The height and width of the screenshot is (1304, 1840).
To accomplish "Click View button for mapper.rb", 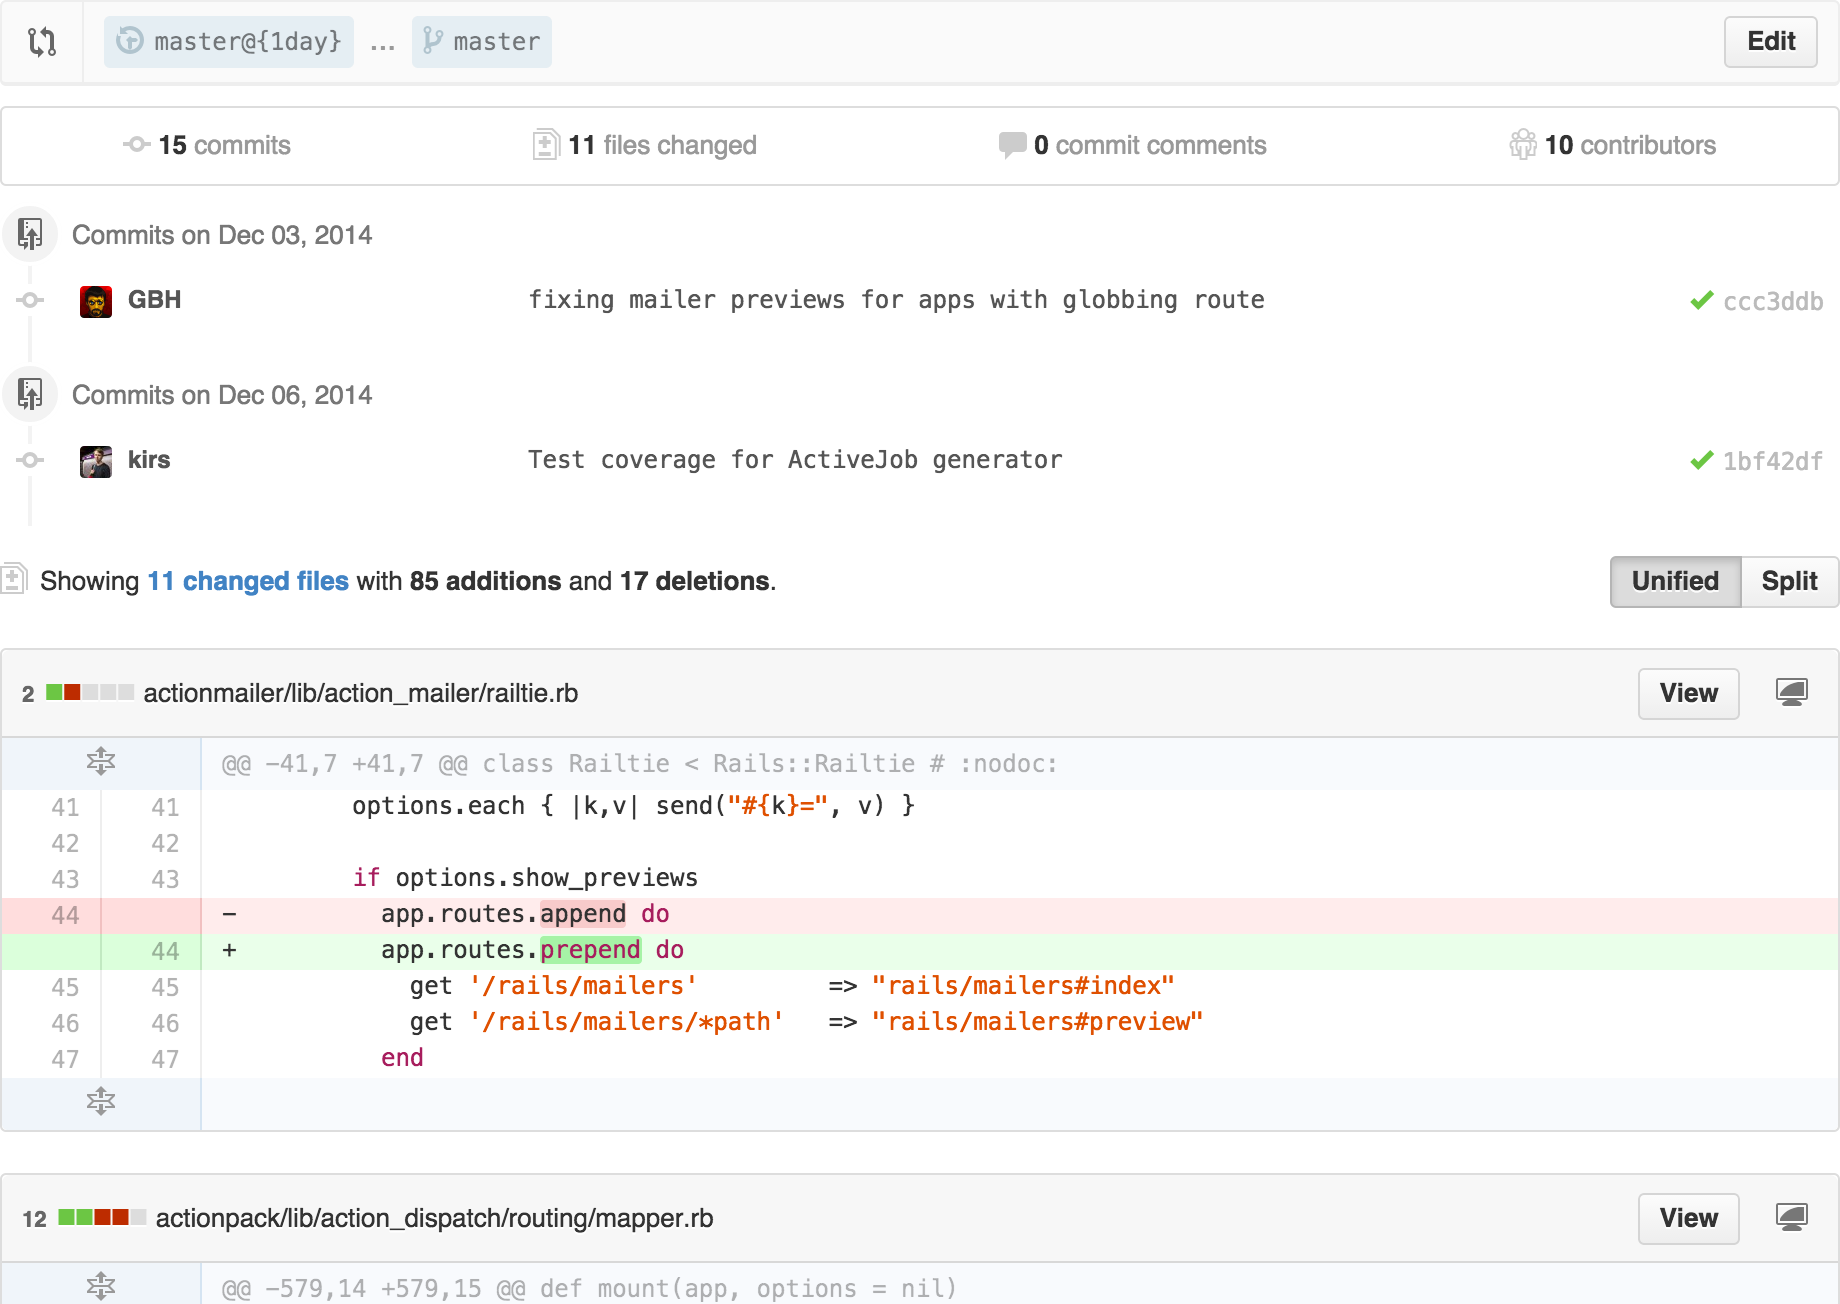I will click(x=1688, y=1218).
